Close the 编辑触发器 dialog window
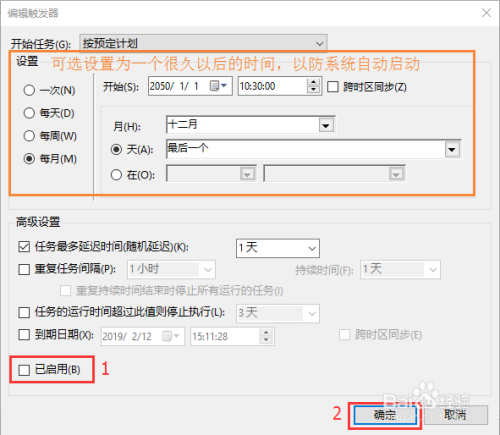Screen dimensions: 500x435 [486, 13]
